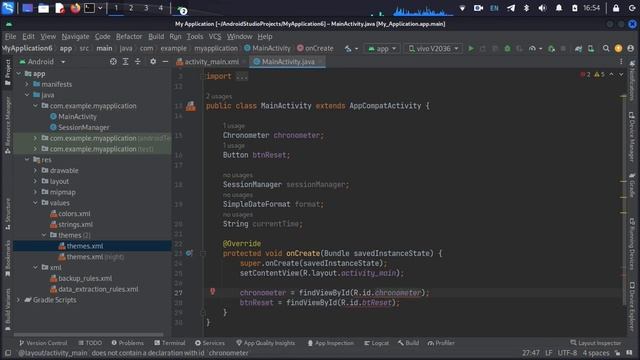Go to next highlighted error arrow
Viewport: 640px width, 360px height.
pos(621,74)
